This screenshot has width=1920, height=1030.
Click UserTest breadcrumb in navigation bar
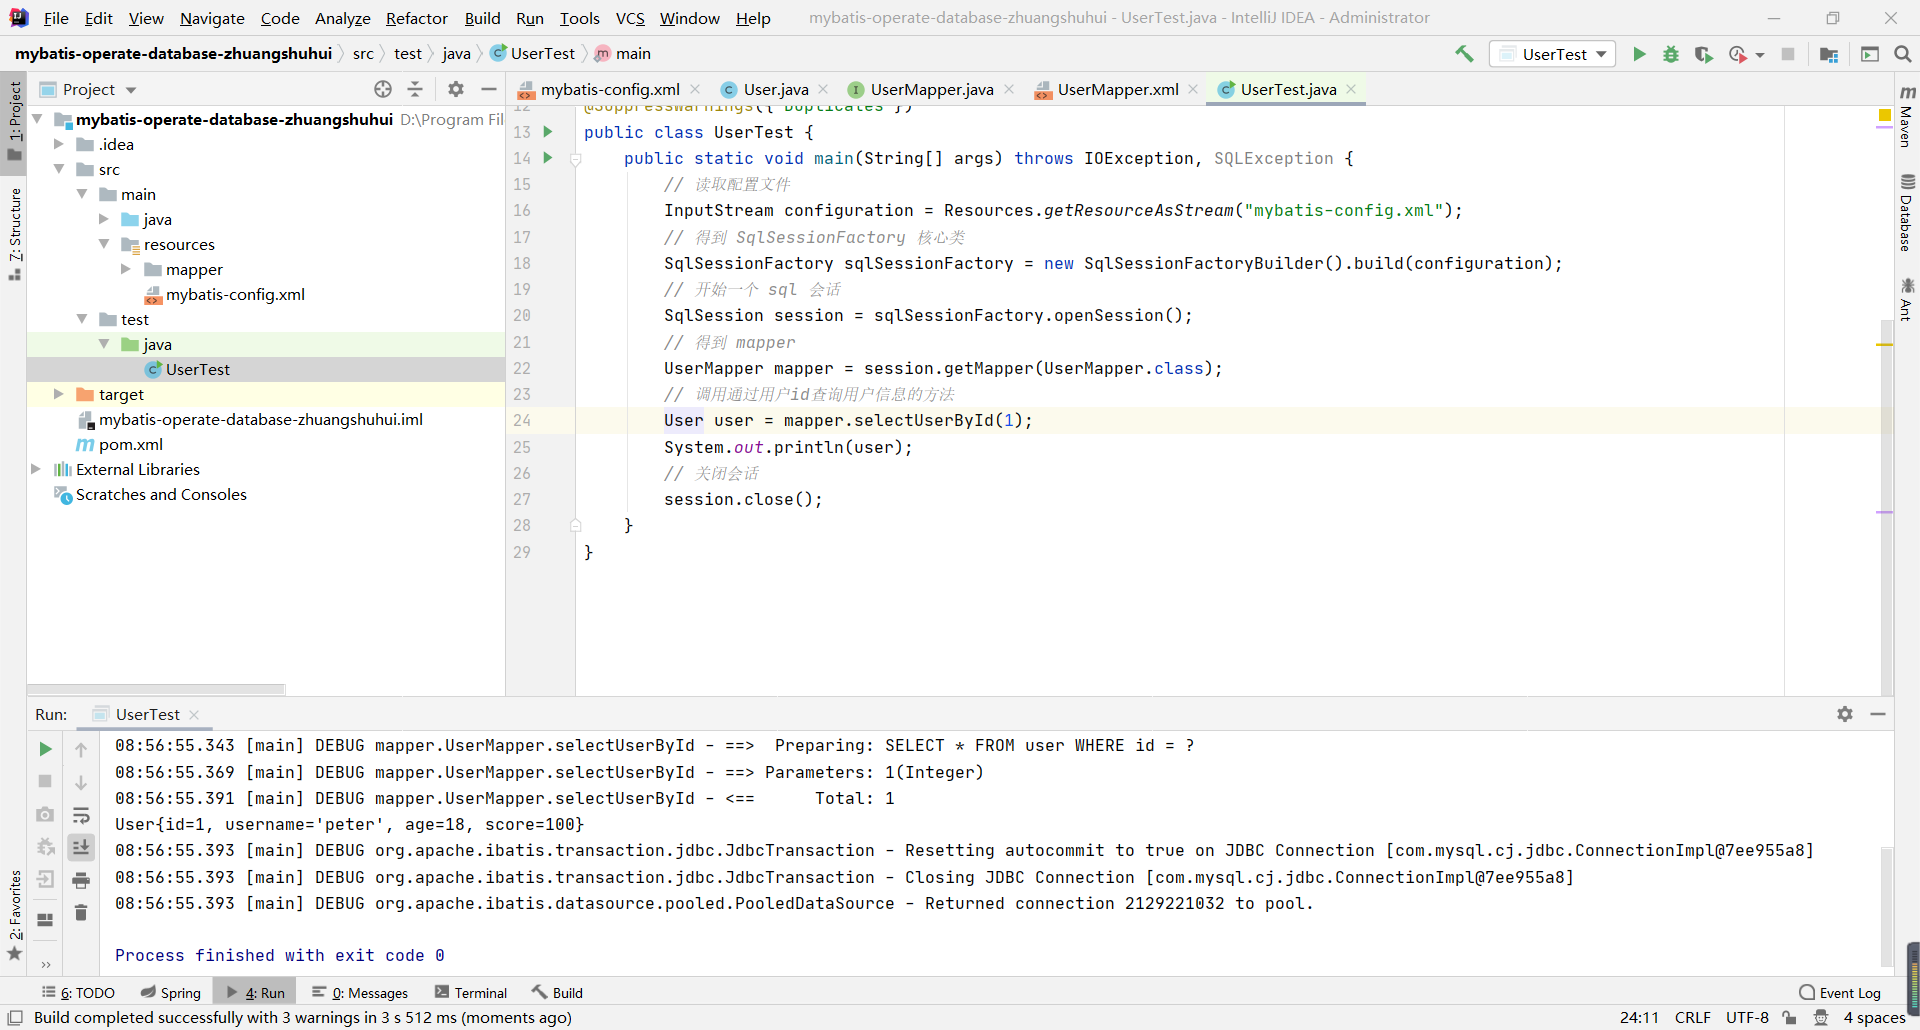tap(533, 54)
